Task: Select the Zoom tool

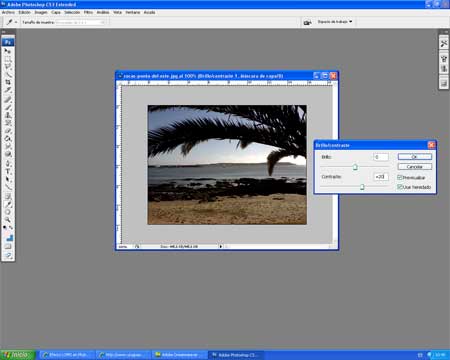Action: pos(8,220)
